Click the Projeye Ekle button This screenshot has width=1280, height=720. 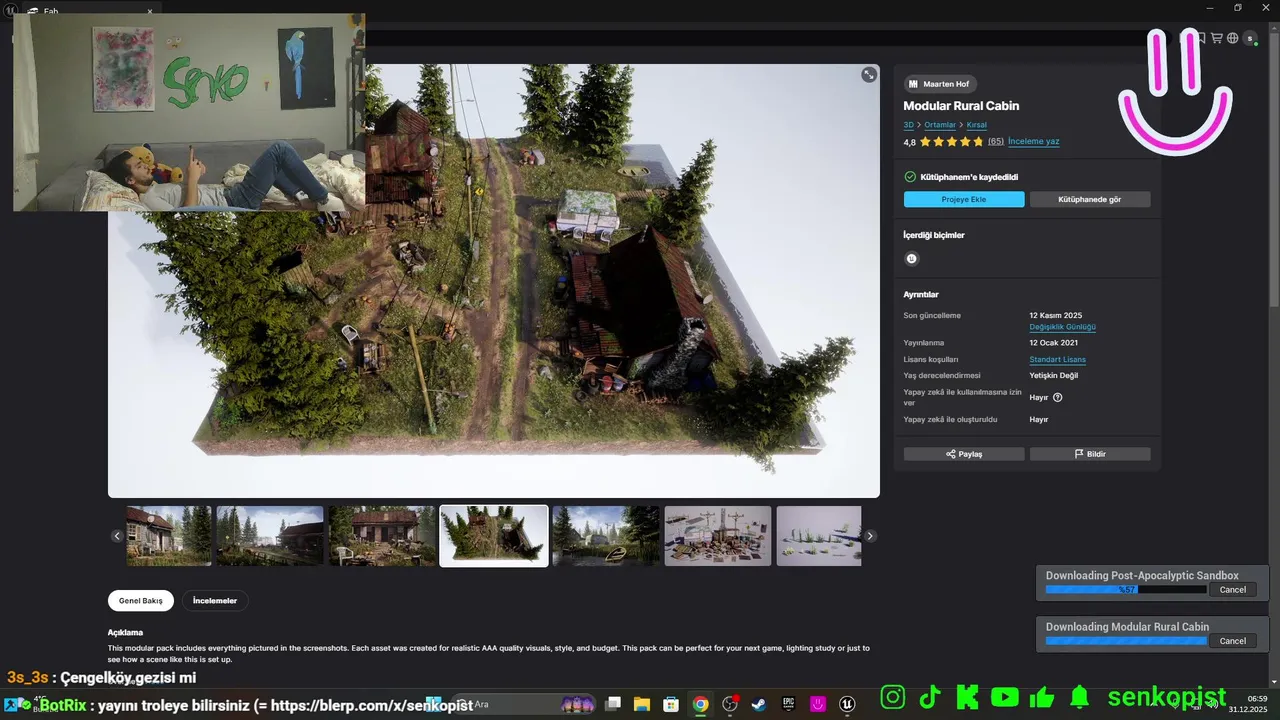964,200
